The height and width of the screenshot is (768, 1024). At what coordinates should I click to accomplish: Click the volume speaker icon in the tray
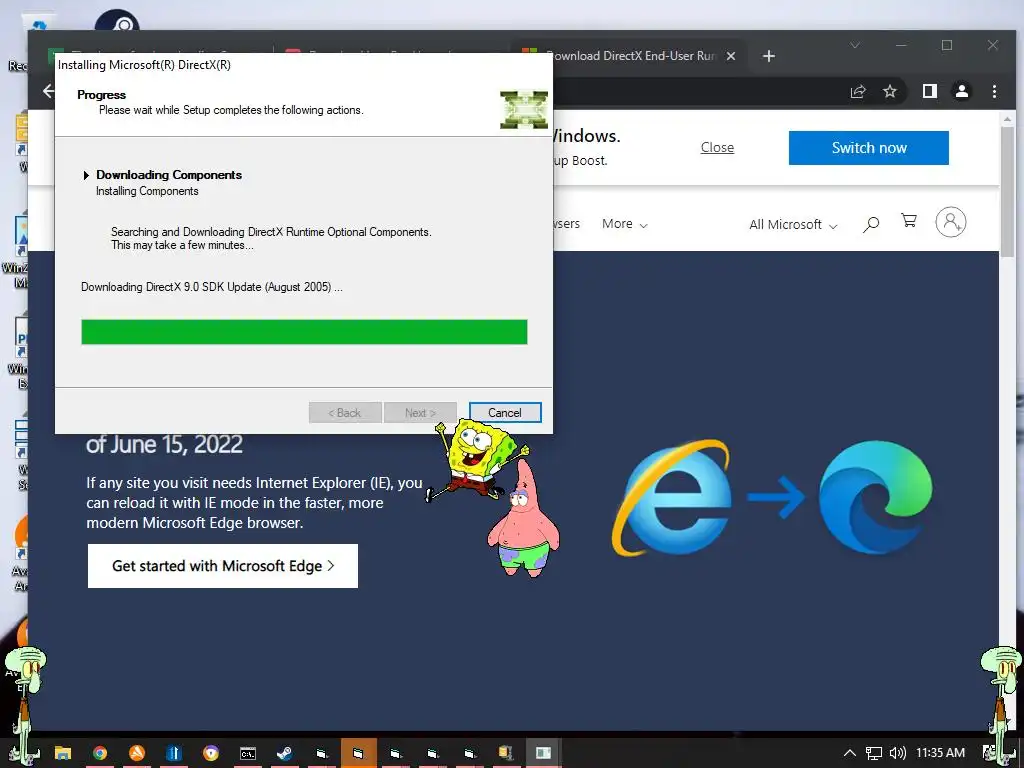[898, 753]
